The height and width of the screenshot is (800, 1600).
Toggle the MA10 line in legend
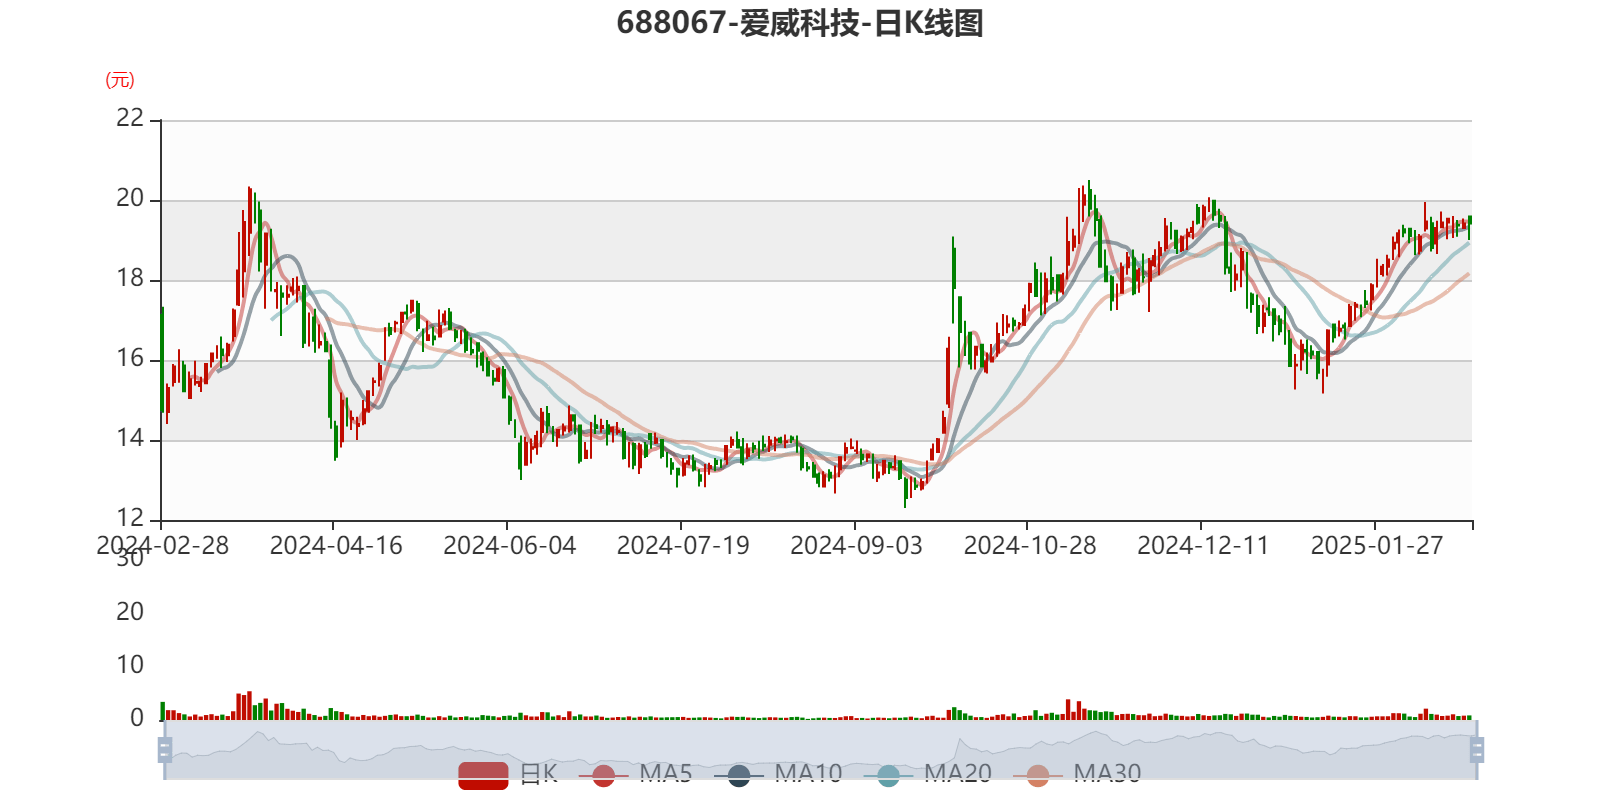pos(778,774)
